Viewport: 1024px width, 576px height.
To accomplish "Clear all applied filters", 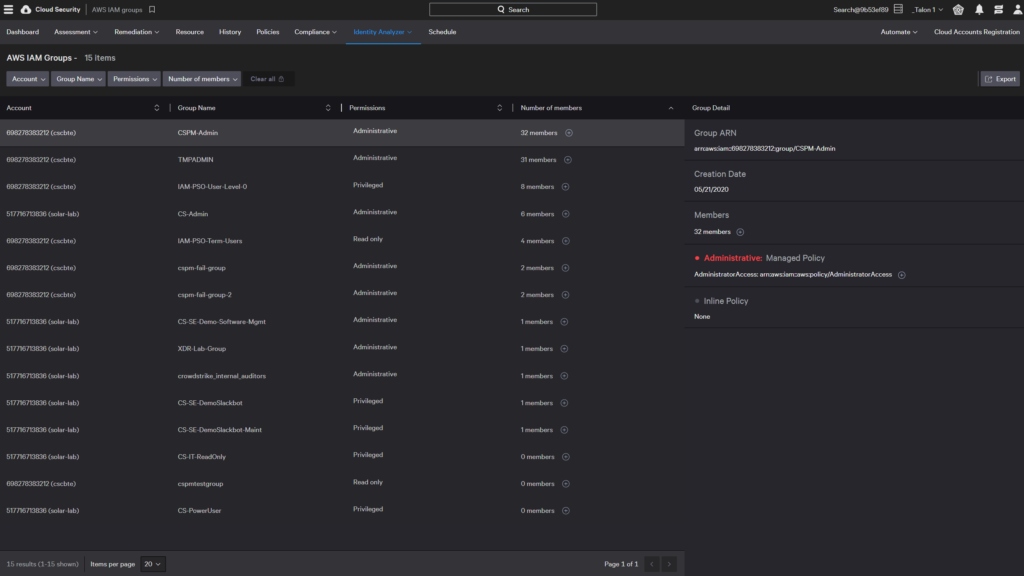I will (268, 79).
